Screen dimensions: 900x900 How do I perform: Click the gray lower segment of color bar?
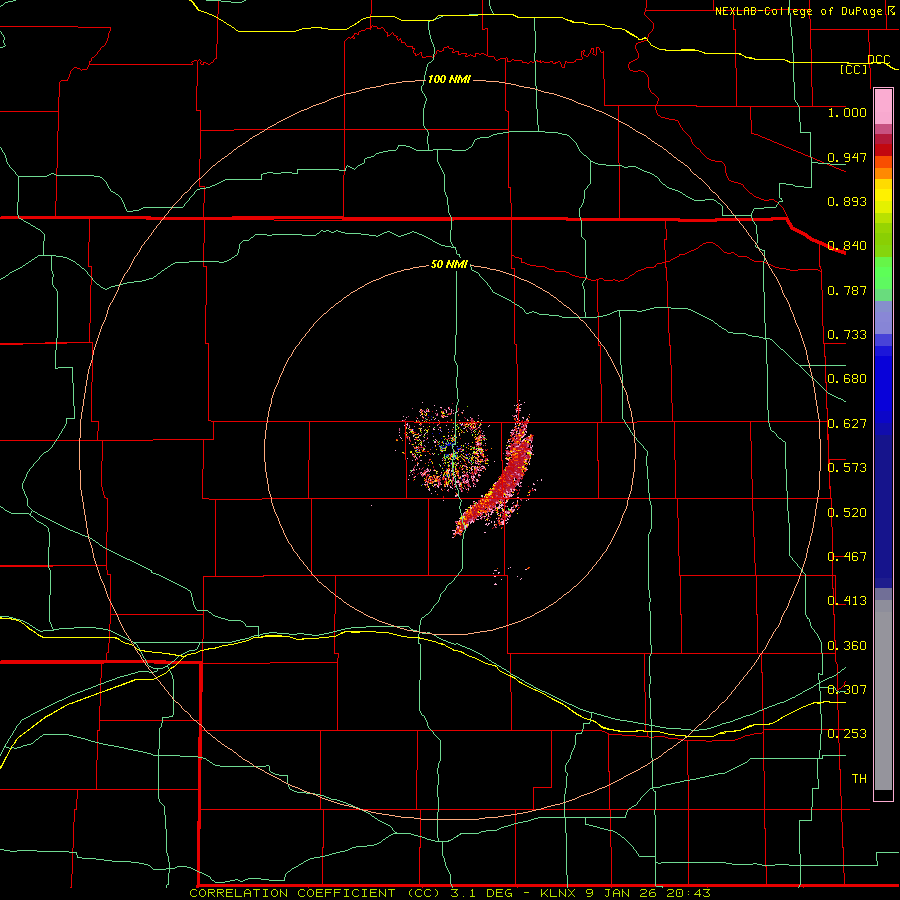pos(883,695)
